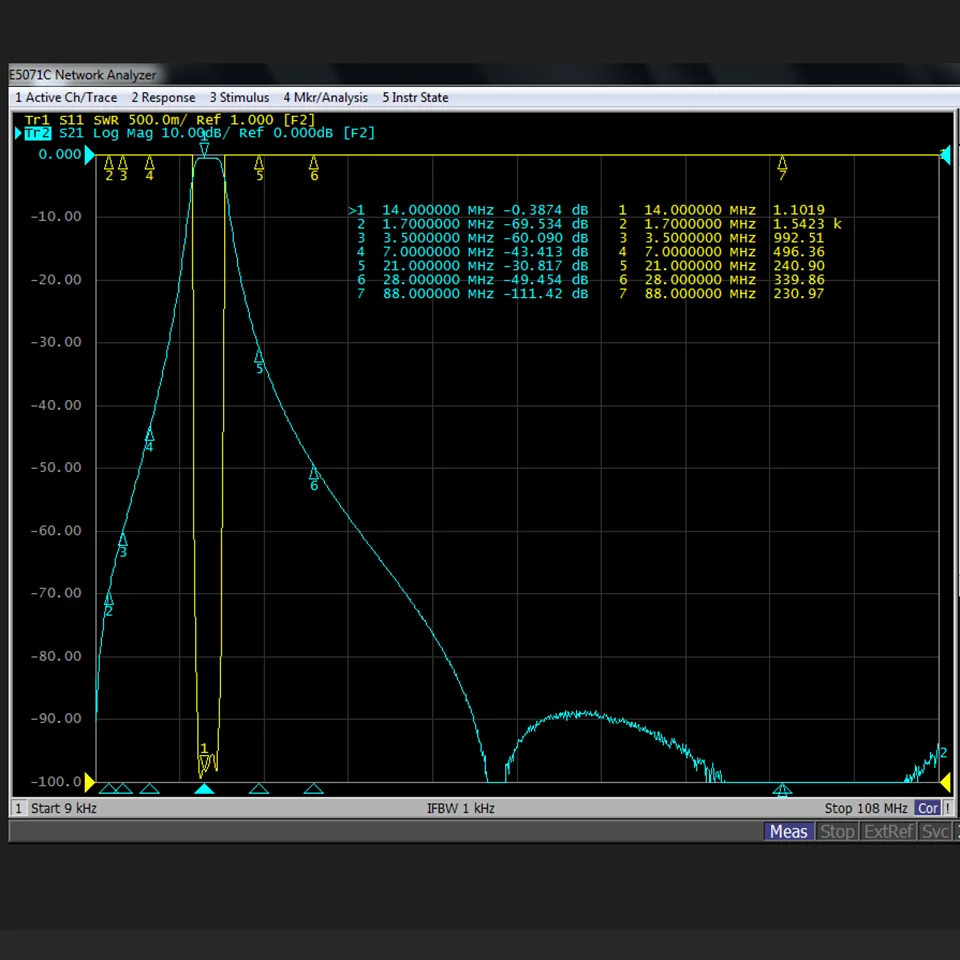This screenshot has height=960, width=960.
Task: Open the 5 Instr State menu
Action: click(x=416, y=97)
